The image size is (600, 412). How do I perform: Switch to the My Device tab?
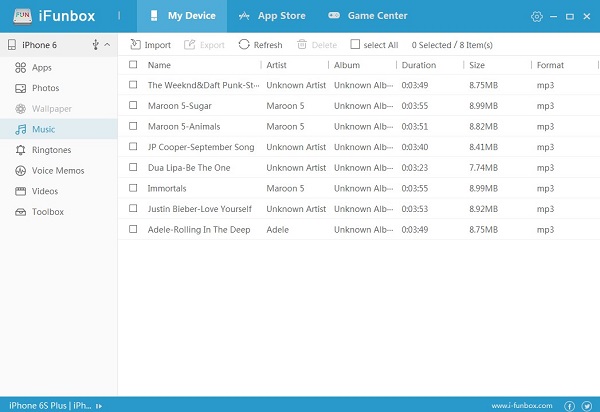click(x=182, y=16)
